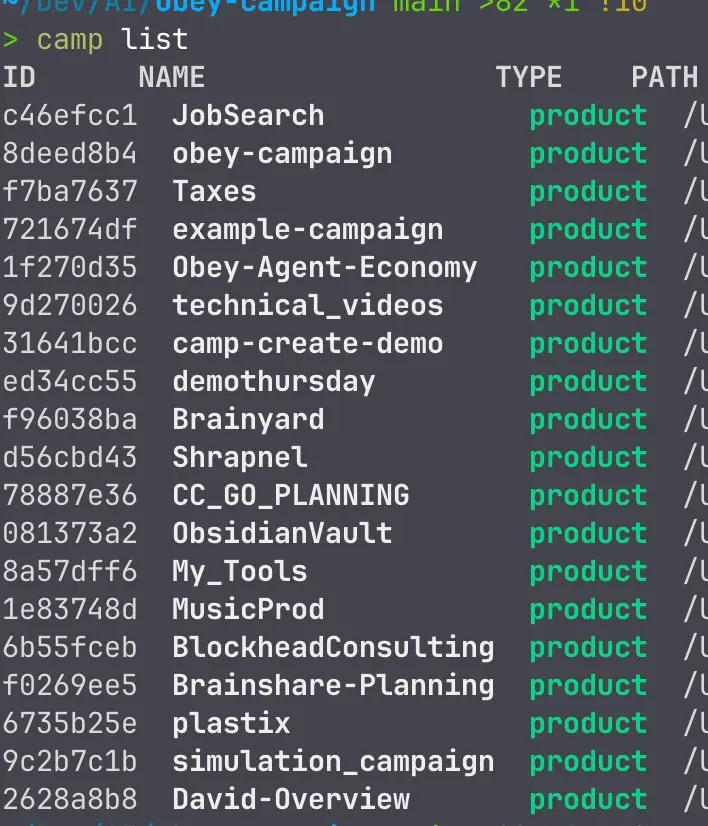Select the word 'list' in the command
The image size is (708, 826).
154,39
